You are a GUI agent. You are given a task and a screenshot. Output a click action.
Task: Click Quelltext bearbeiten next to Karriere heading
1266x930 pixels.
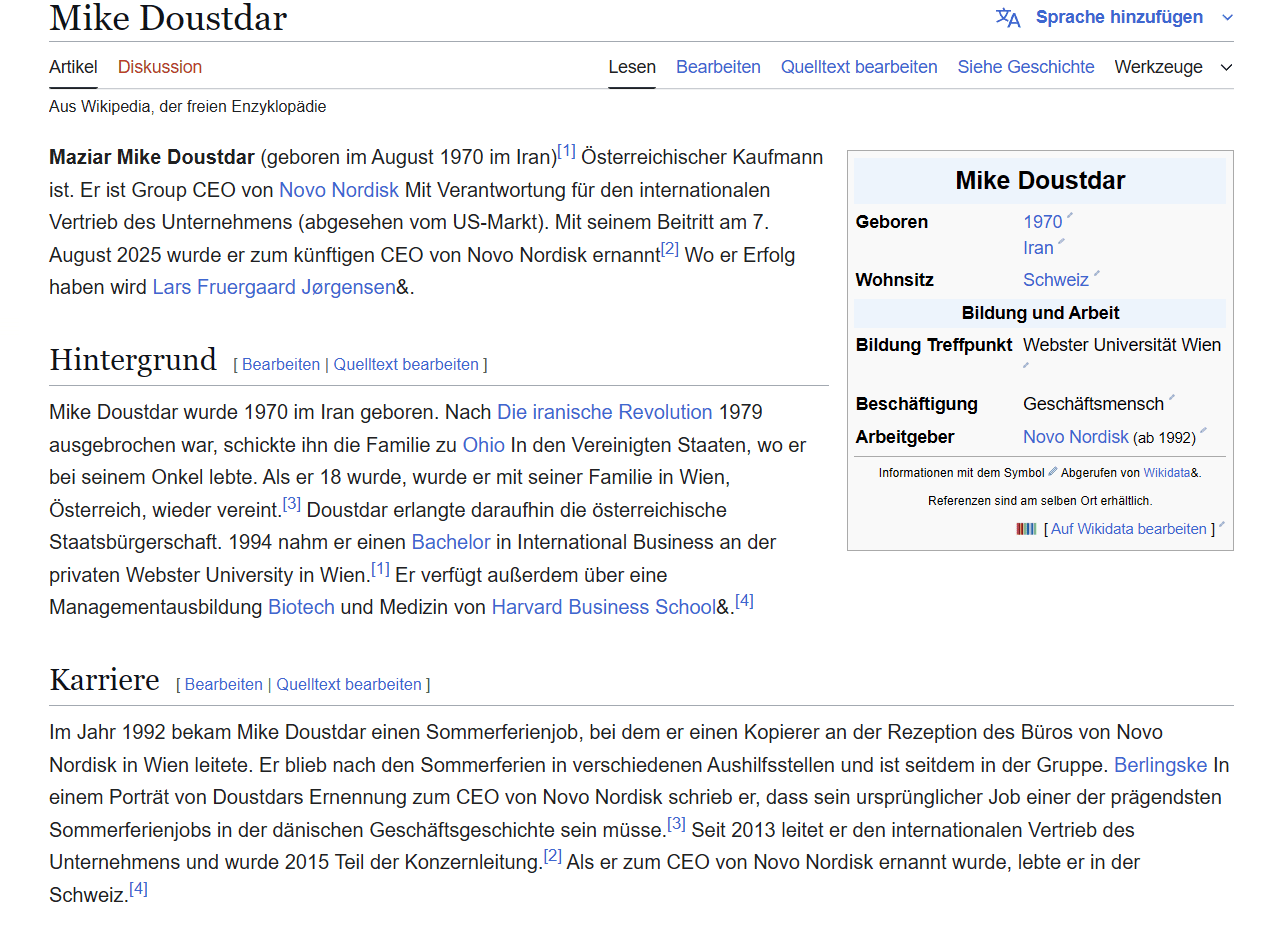pyautogui.click(x=349, y=685)
